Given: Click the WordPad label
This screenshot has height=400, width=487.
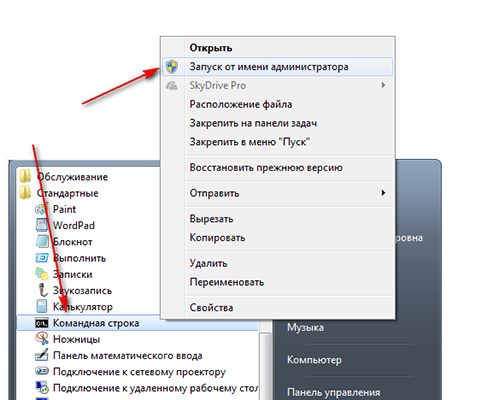Looking at the screenshot, I should click(x=74, y=226).
